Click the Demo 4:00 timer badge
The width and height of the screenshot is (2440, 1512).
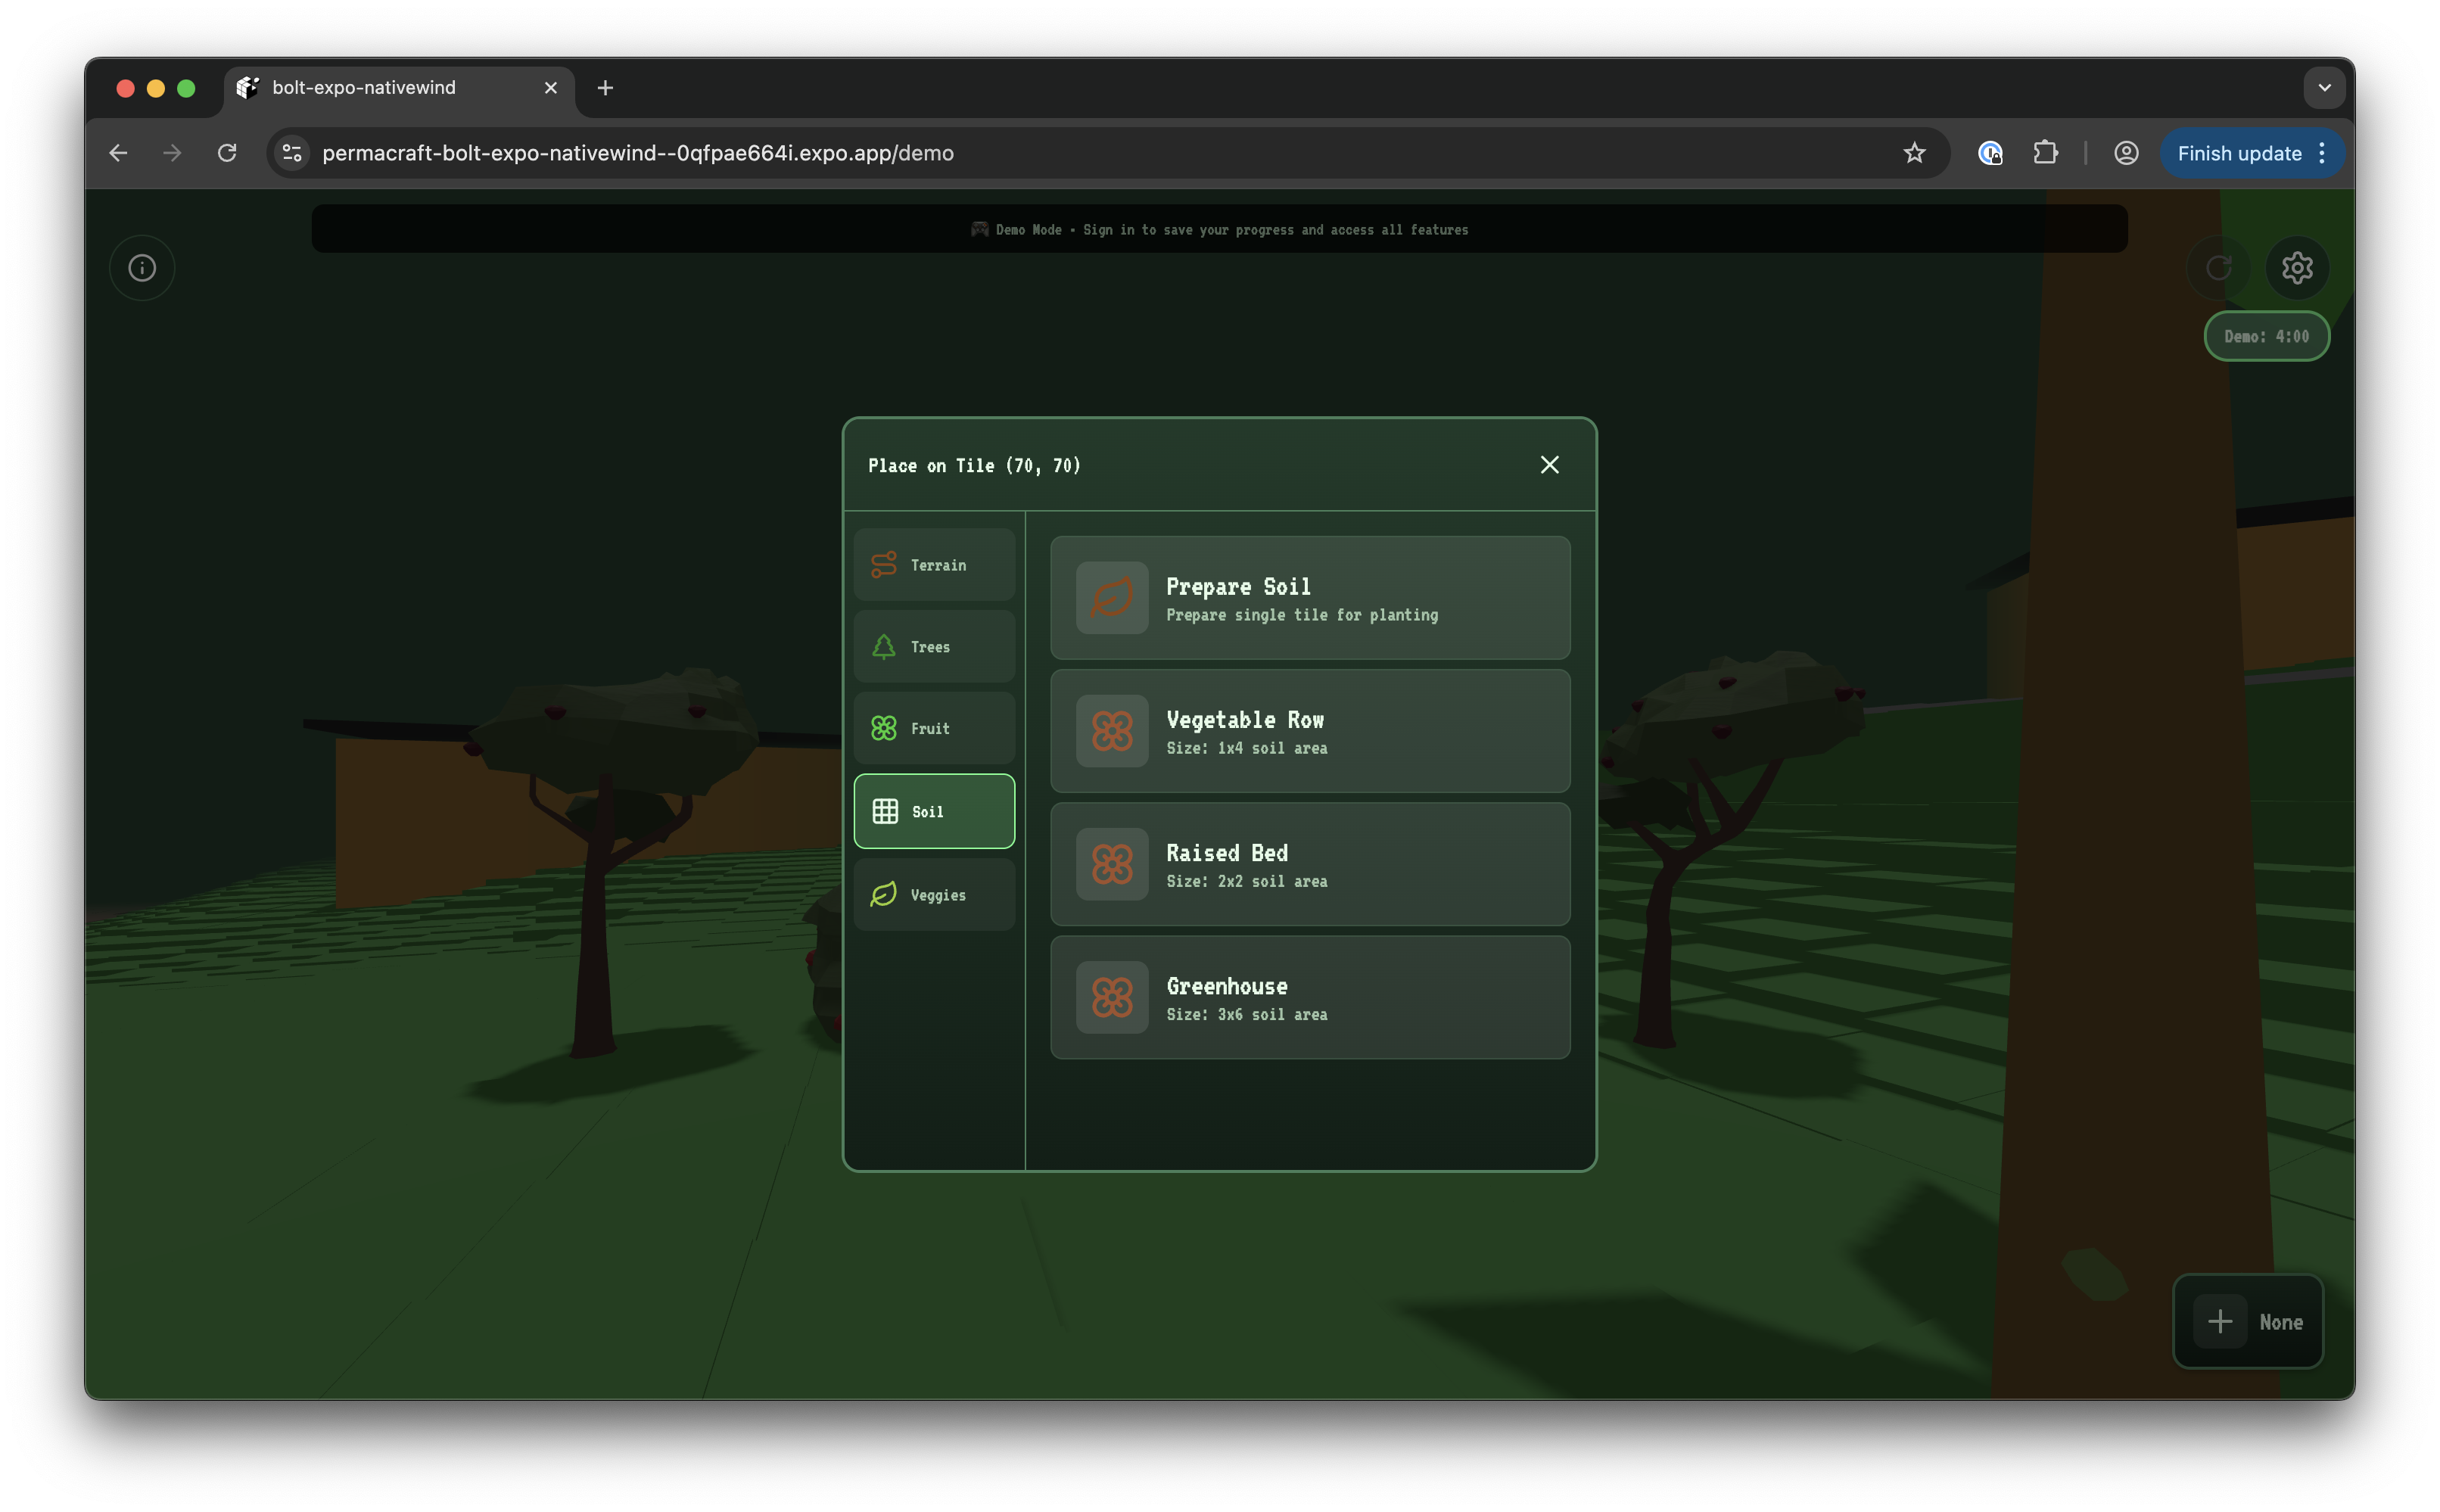(x=2266, y=337)
